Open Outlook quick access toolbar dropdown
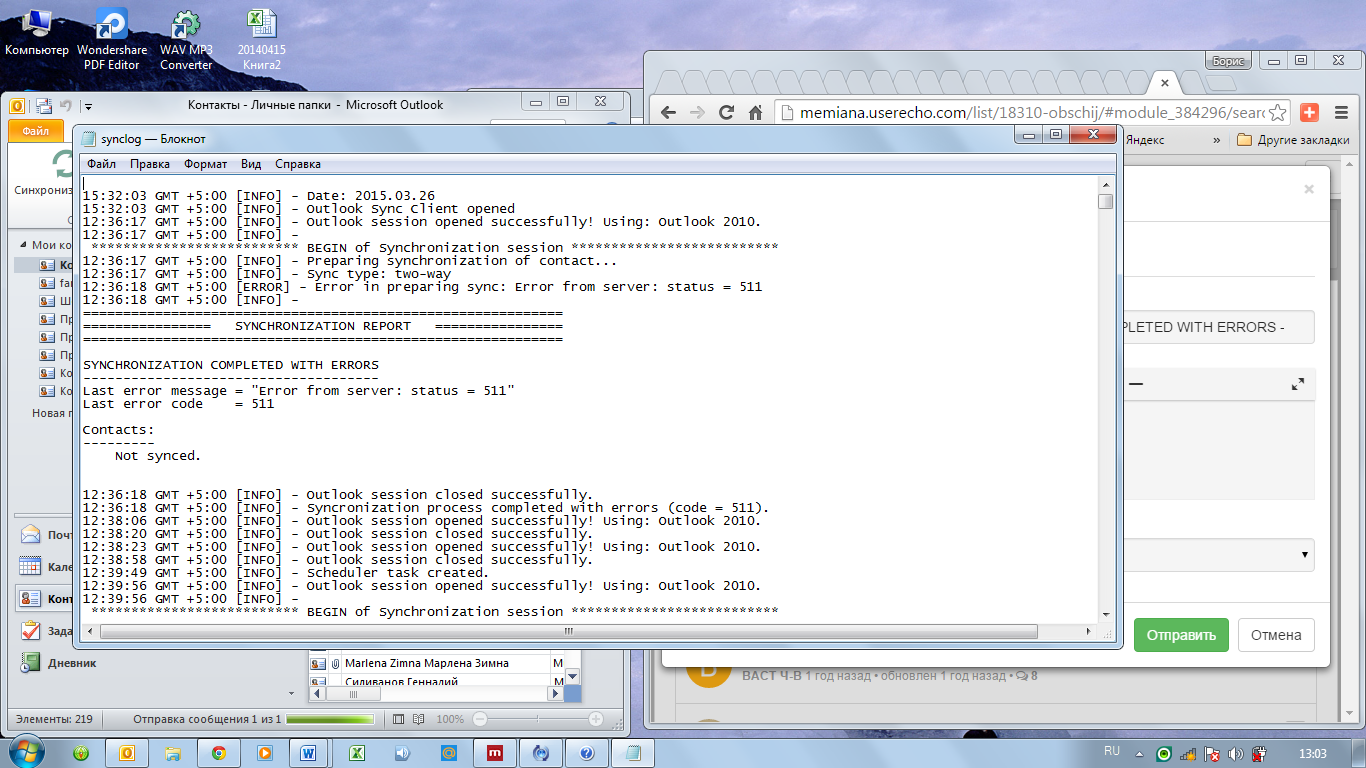 (x=89, y=105)
